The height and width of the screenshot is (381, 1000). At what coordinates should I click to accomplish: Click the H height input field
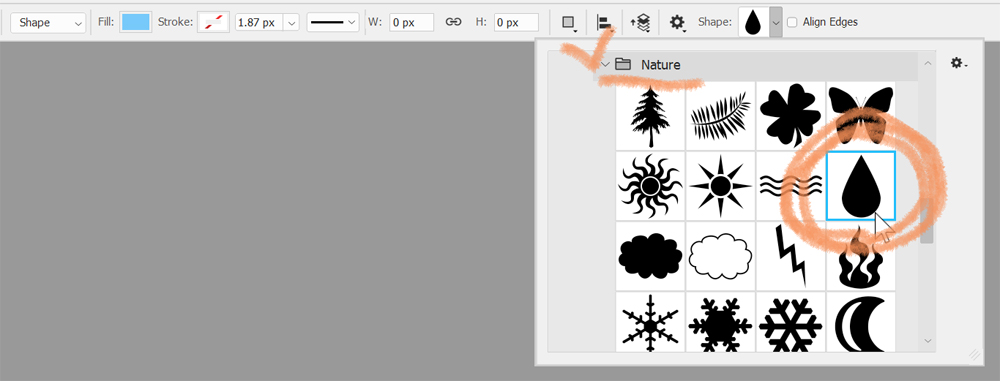point(517,22)
